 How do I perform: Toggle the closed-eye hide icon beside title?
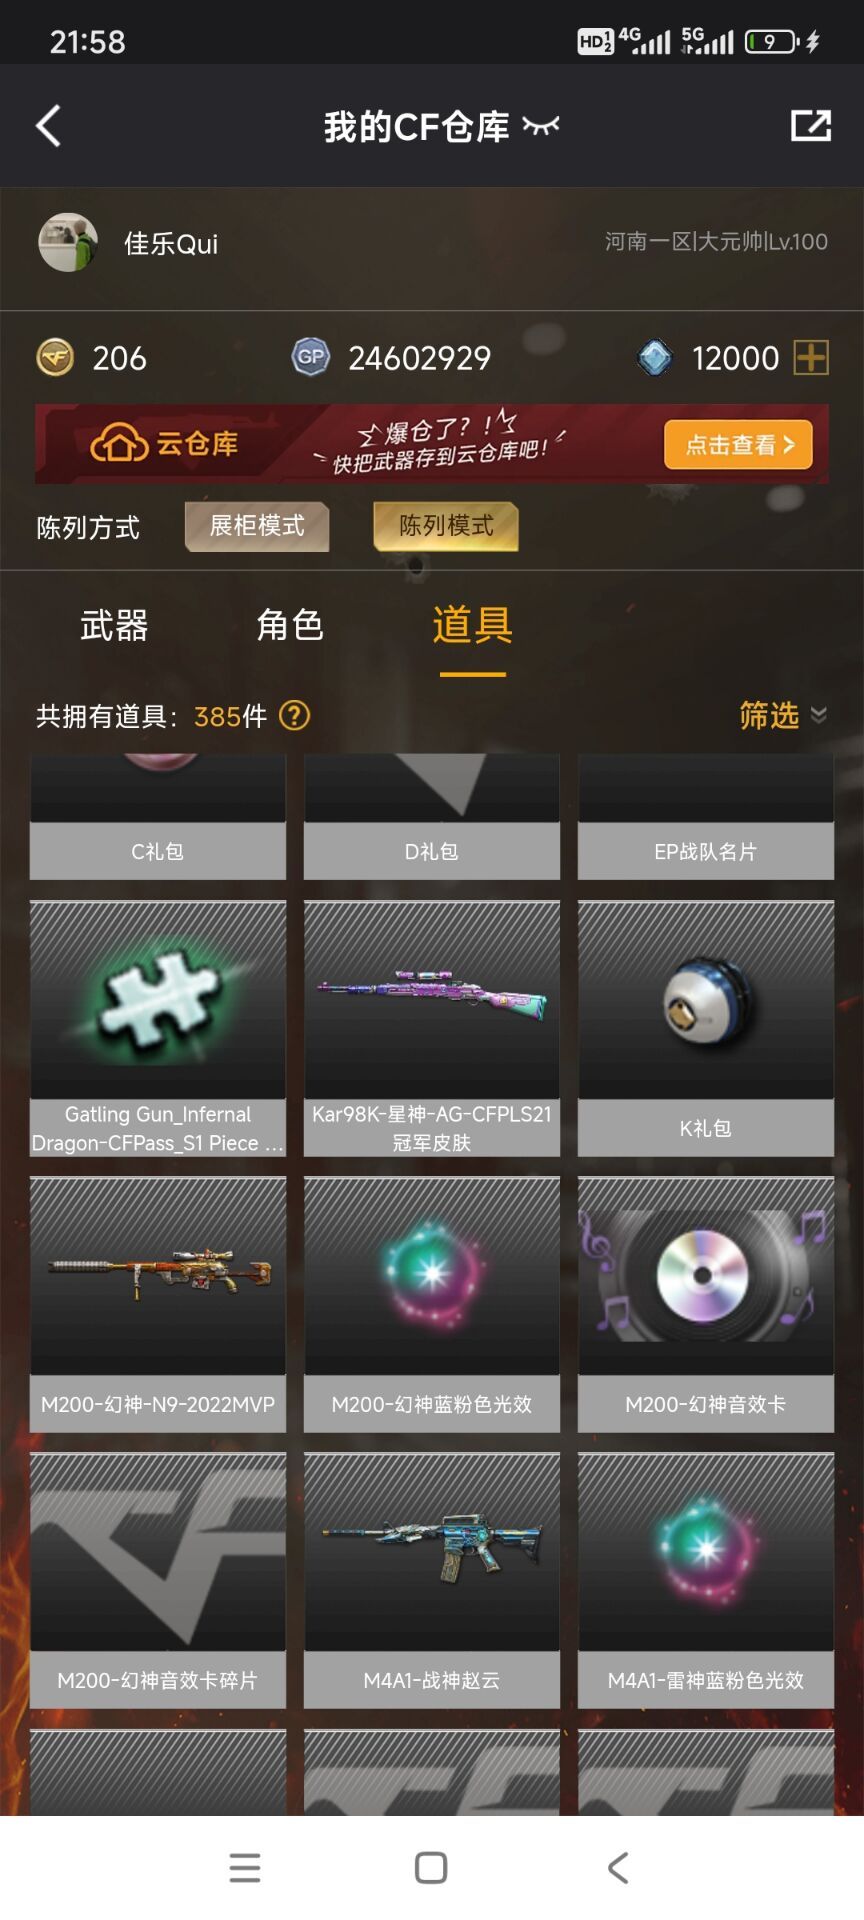[x=541, y=126]
